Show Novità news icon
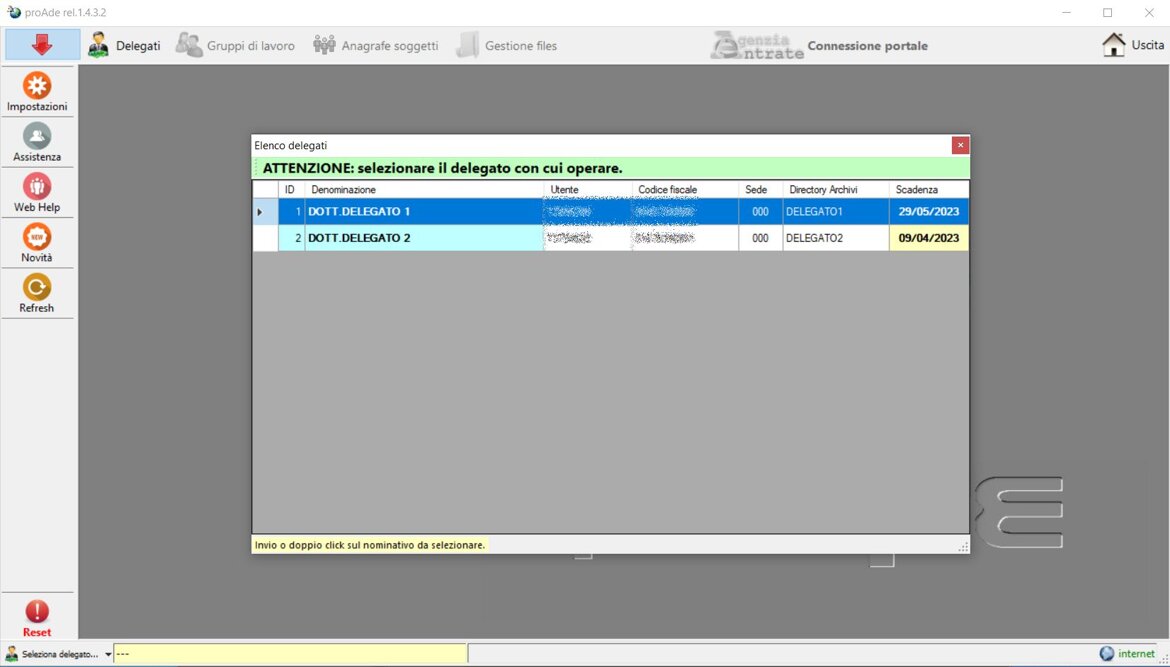The width and height of the screenshot is (1170, 667). click(x=37, y=238)
